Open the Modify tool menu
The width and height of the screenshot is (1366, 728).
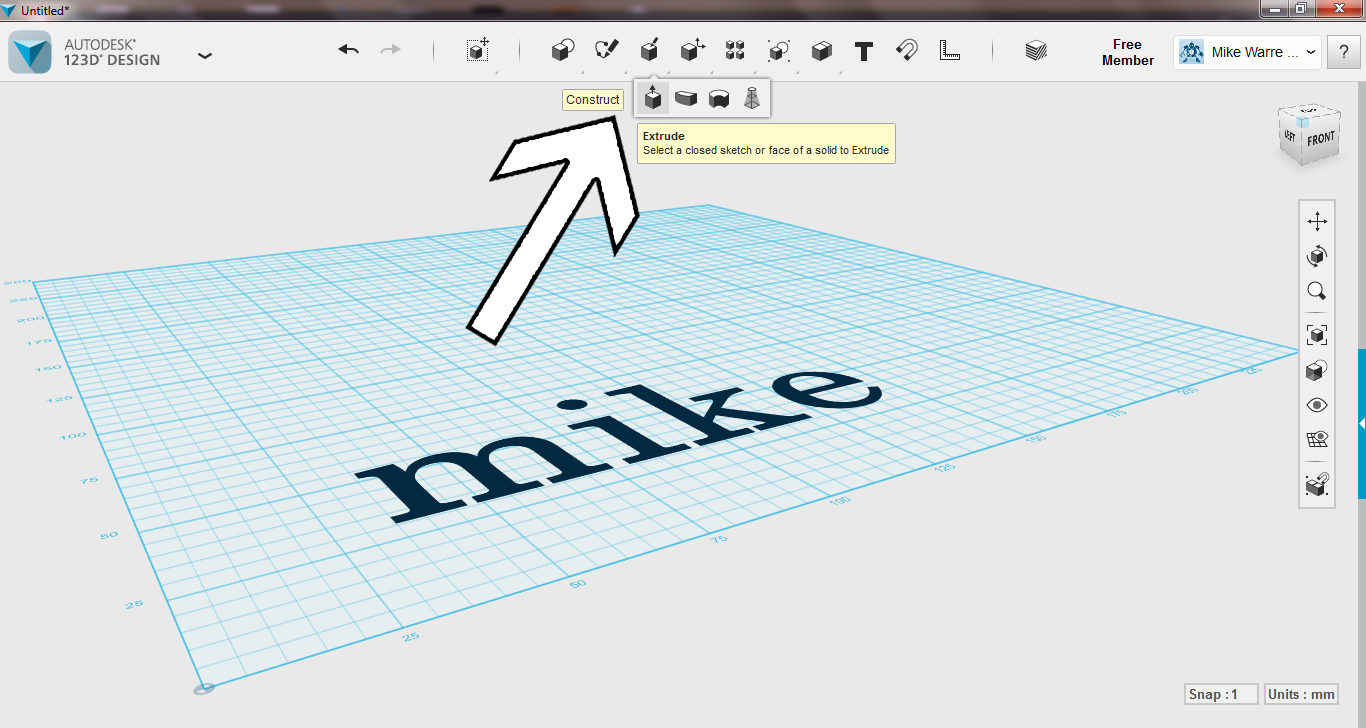pos(692,50)
